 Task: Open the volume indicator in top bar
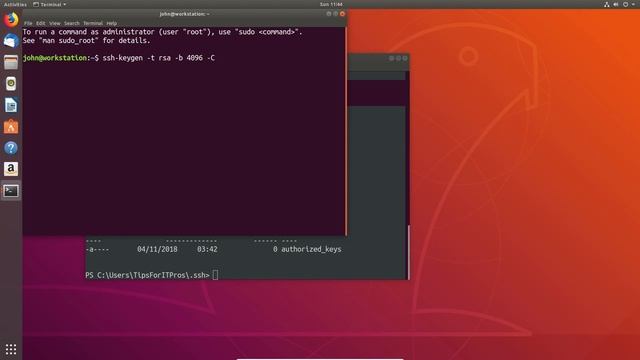click(616, 4)
